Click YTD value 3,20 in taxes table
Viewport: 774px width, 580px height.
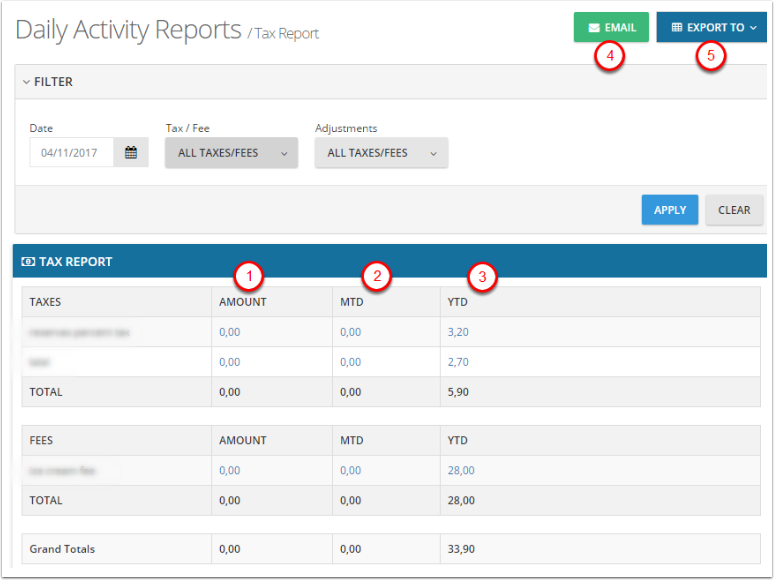click(x=458, y=332)
